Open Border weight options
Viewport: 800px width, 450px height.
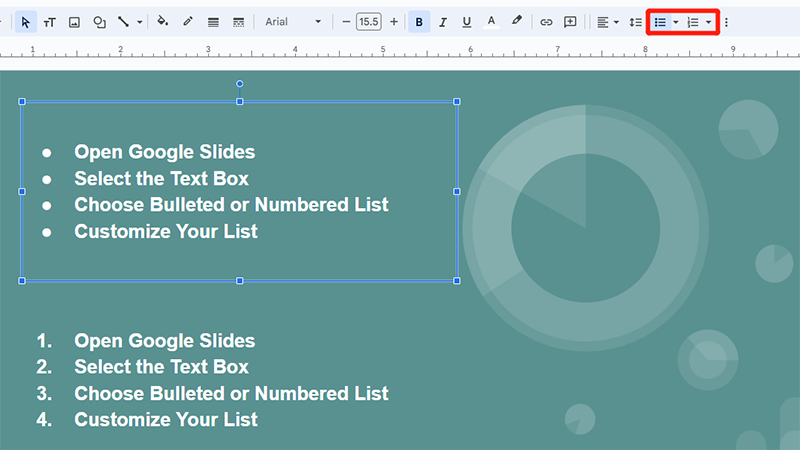point(213,22)
